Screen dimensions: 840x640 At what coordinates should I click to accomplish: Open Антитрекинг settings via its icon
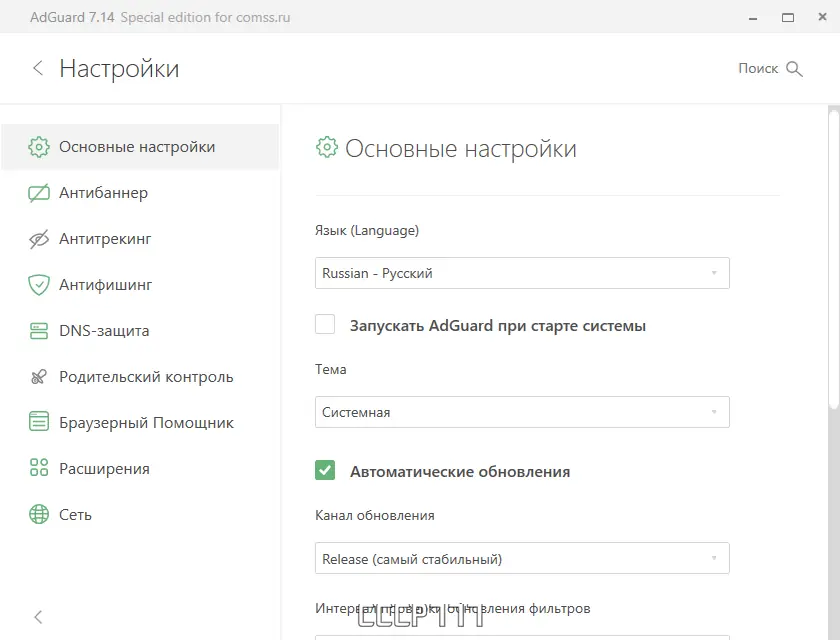click(x=38, y=238)
